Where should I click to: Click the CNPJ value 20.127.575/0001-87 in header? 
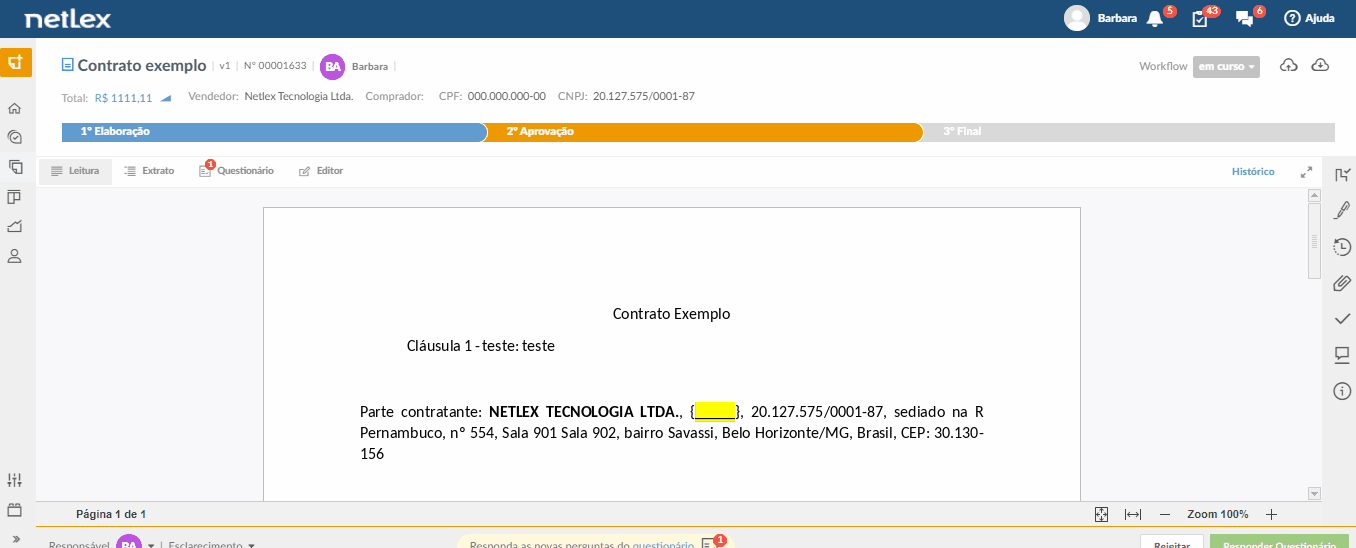[x=644, y=97]
